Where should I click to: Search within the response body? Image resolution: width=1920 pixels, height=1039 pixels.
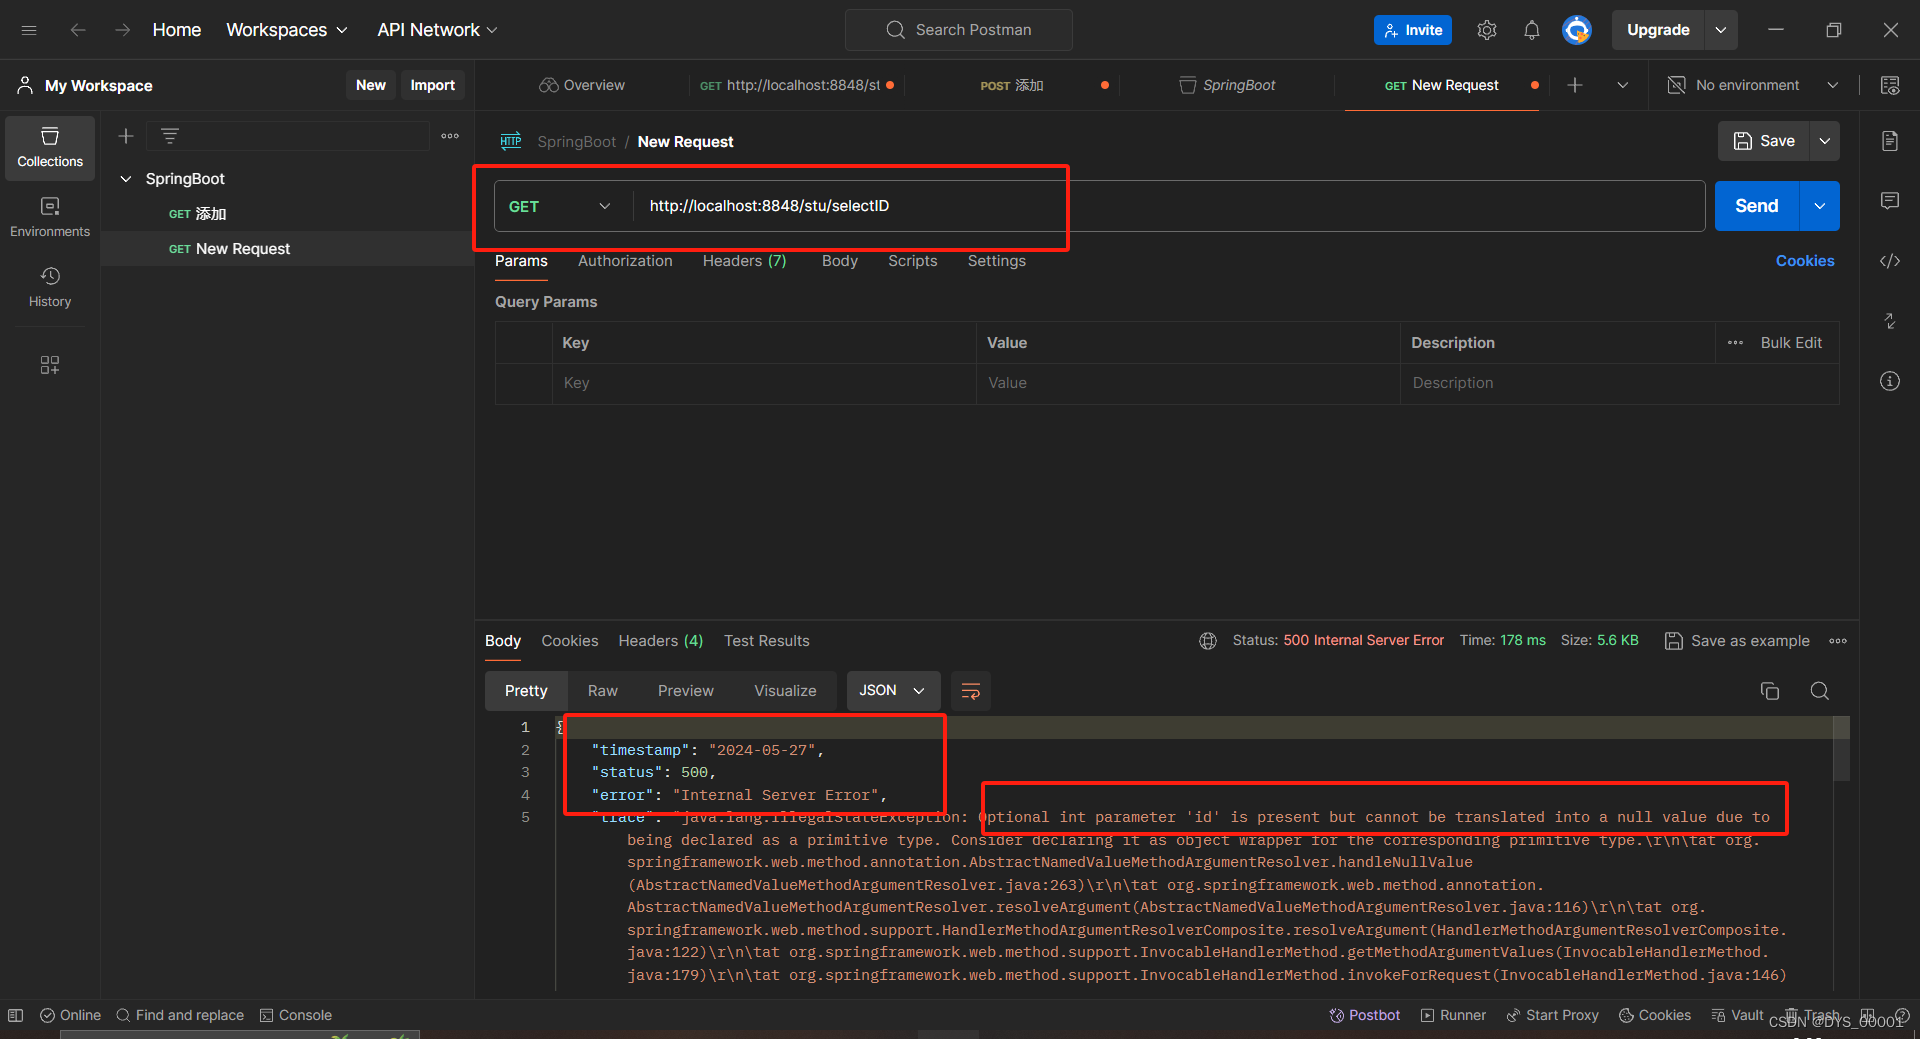[x=1820, y=691]
